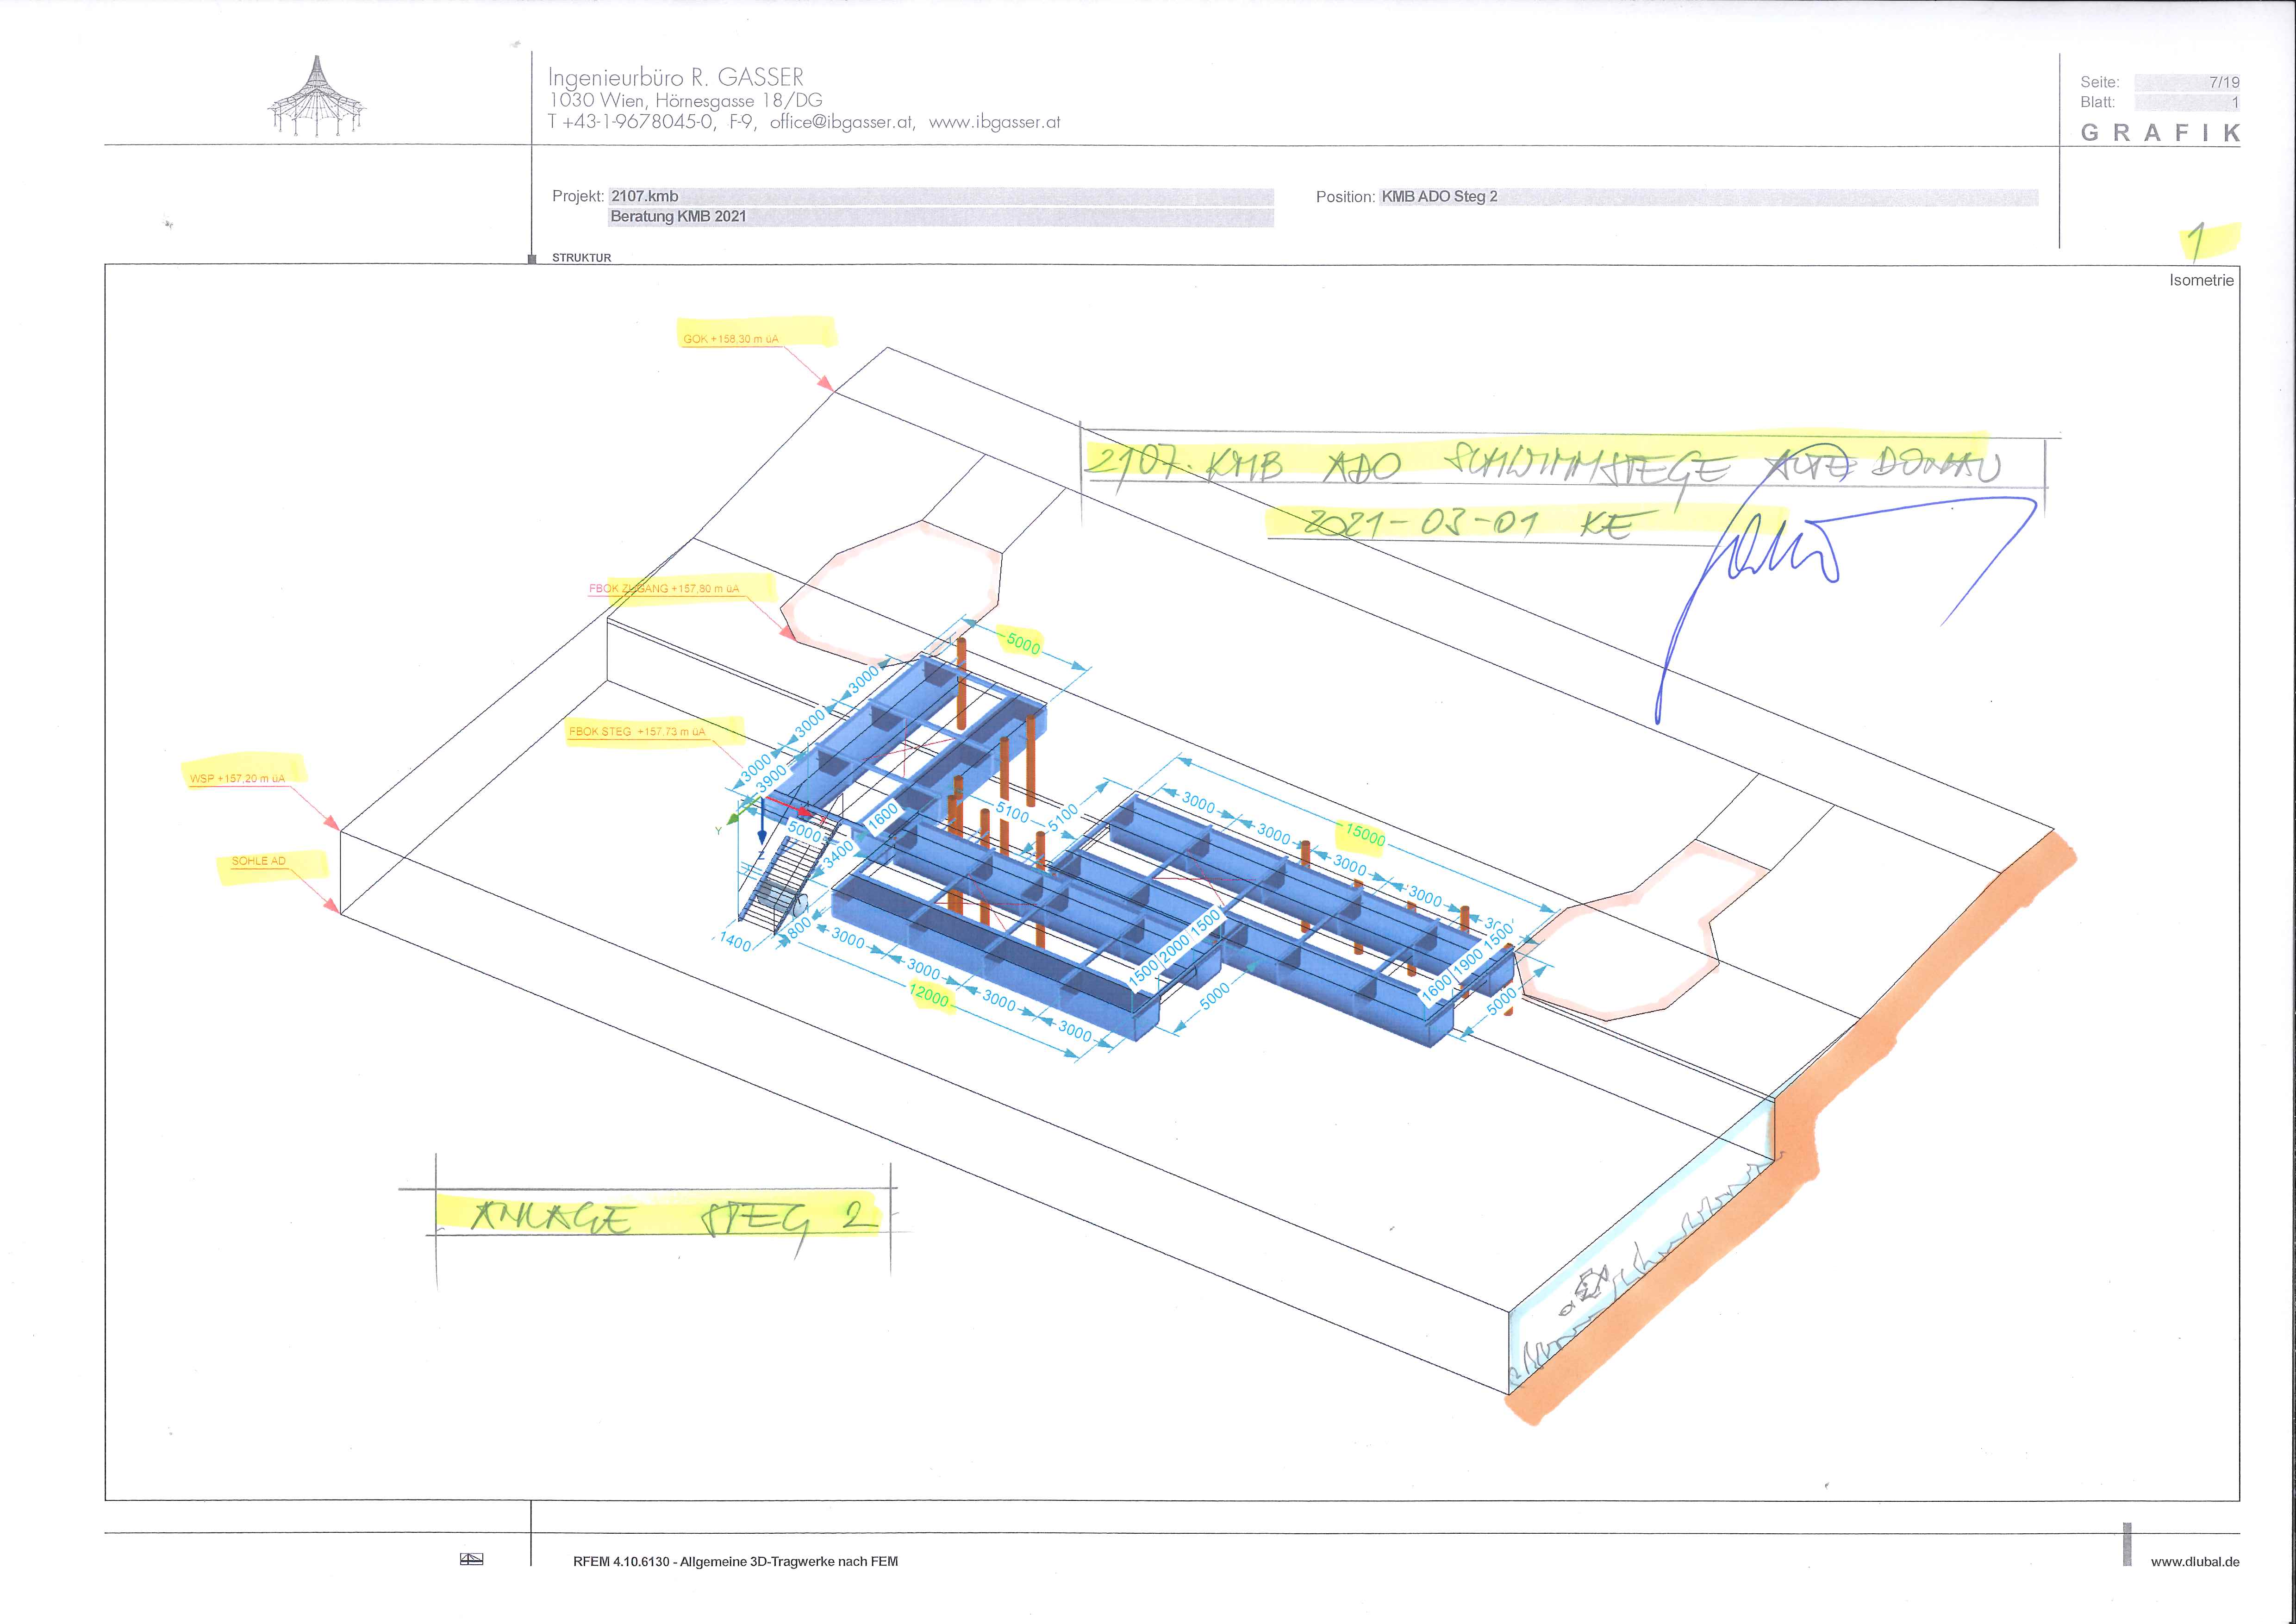Click the 'FBOK STEG +157,73 m üA' annotation
This screenshot has height=1624, width=2296.
click(637, 731)
